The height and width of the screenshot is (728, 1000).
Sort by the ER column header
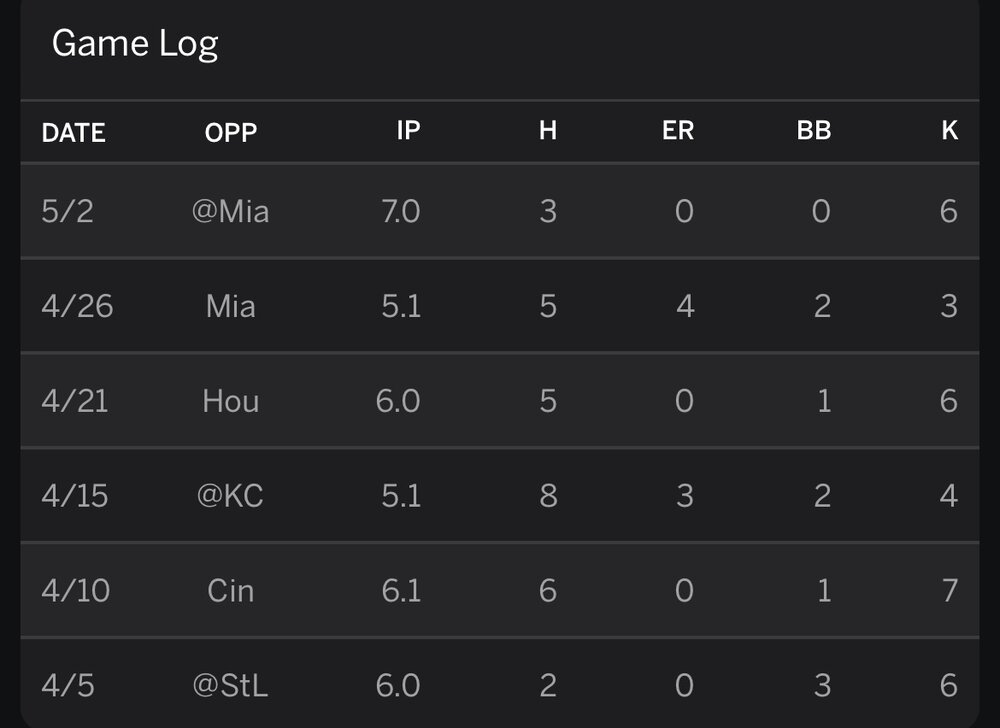[678, 130]
